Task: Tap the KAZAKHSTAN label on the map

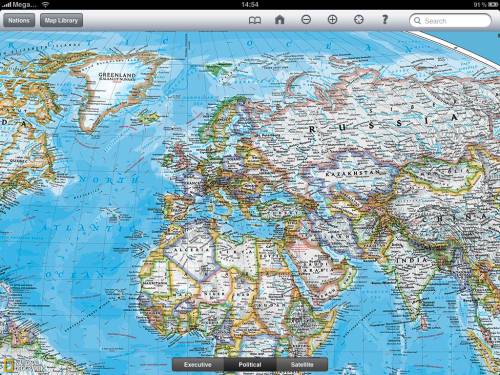Action: [353, 173]
